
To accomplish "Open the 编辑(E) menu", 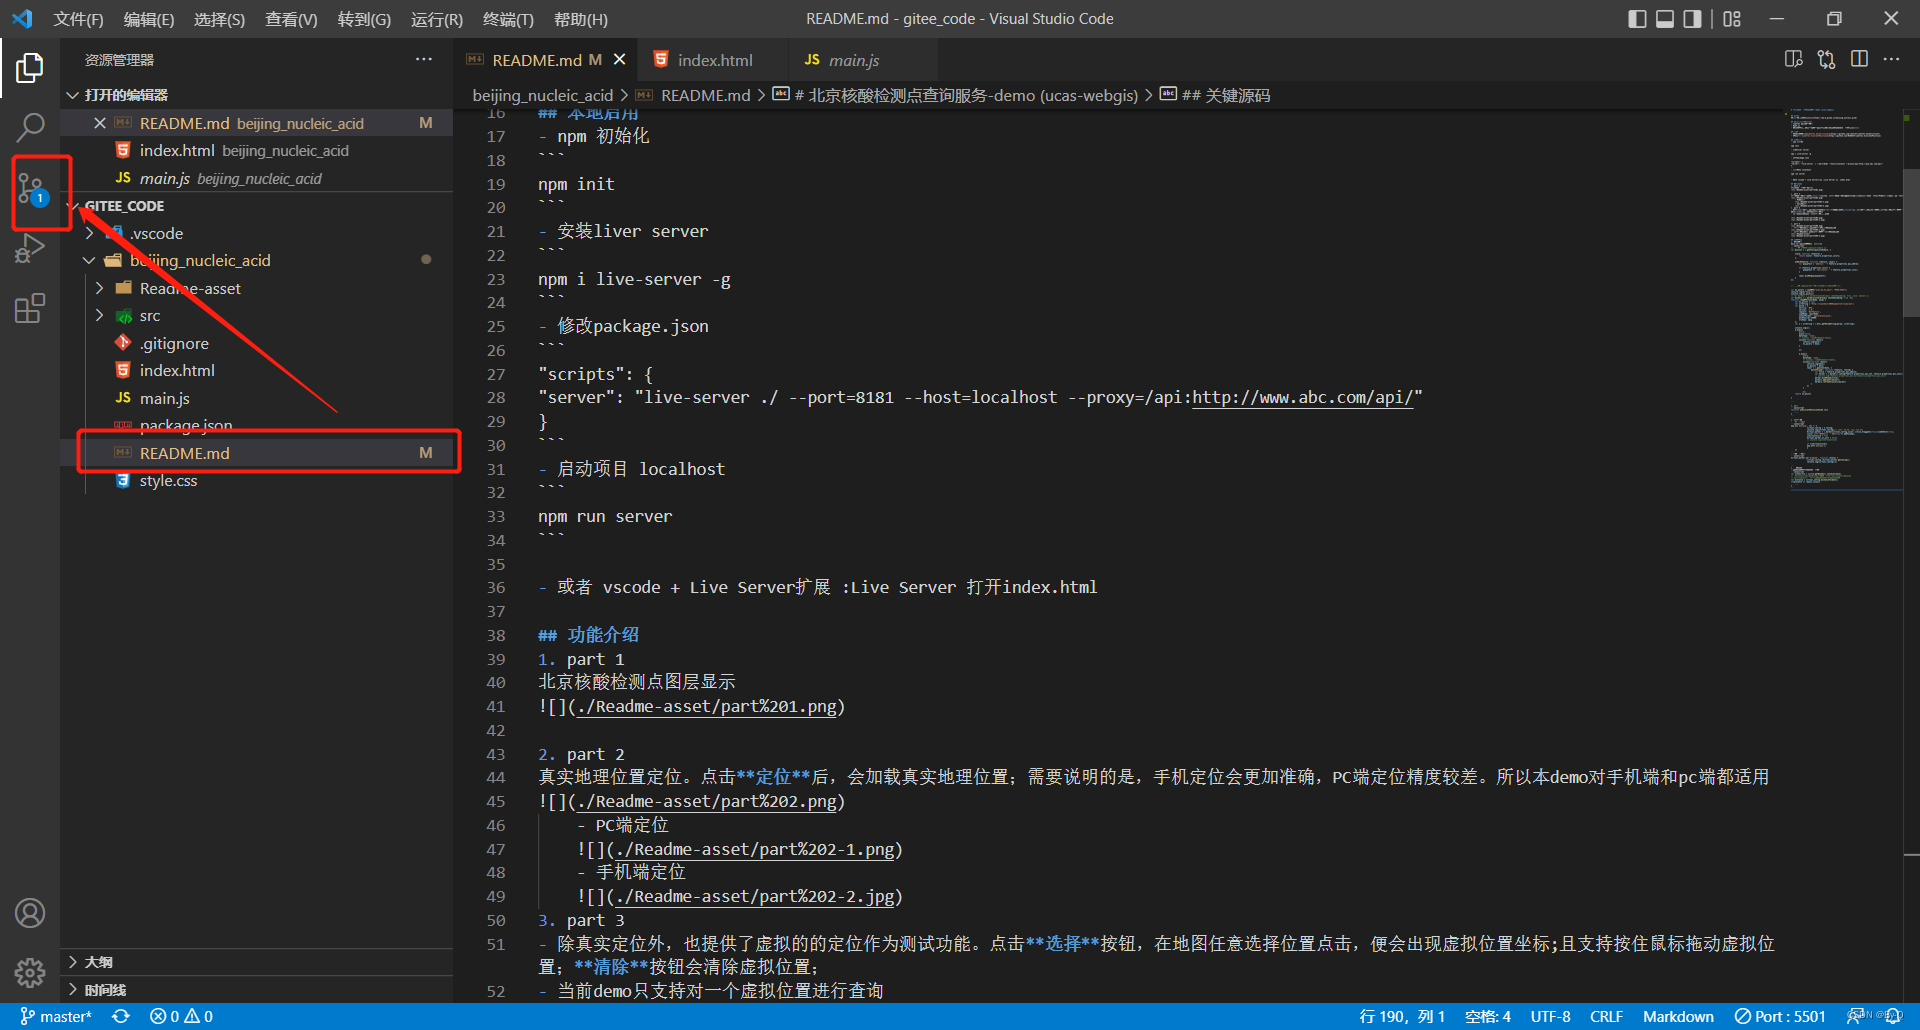I will coord(148,19).
